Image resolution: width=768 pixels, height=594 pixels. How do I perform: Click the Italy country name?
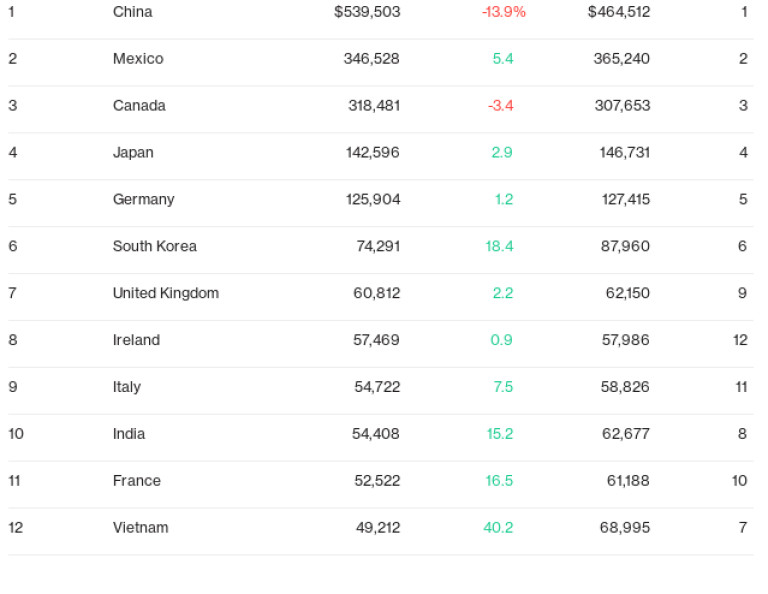click(127, 388)
